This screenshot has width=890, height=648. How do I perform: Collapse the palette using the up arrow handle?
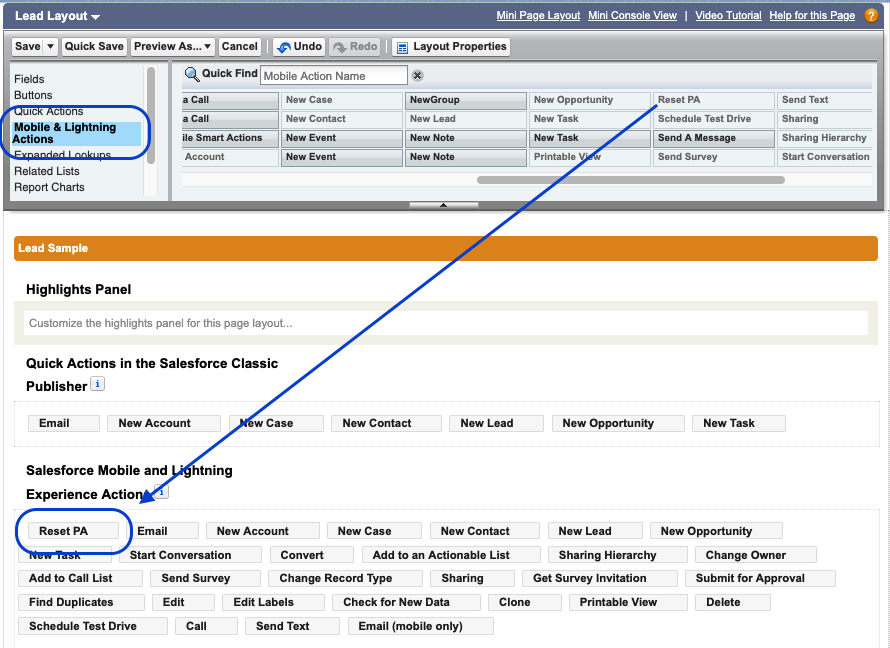pyautogui.click(x=443, y=205)
